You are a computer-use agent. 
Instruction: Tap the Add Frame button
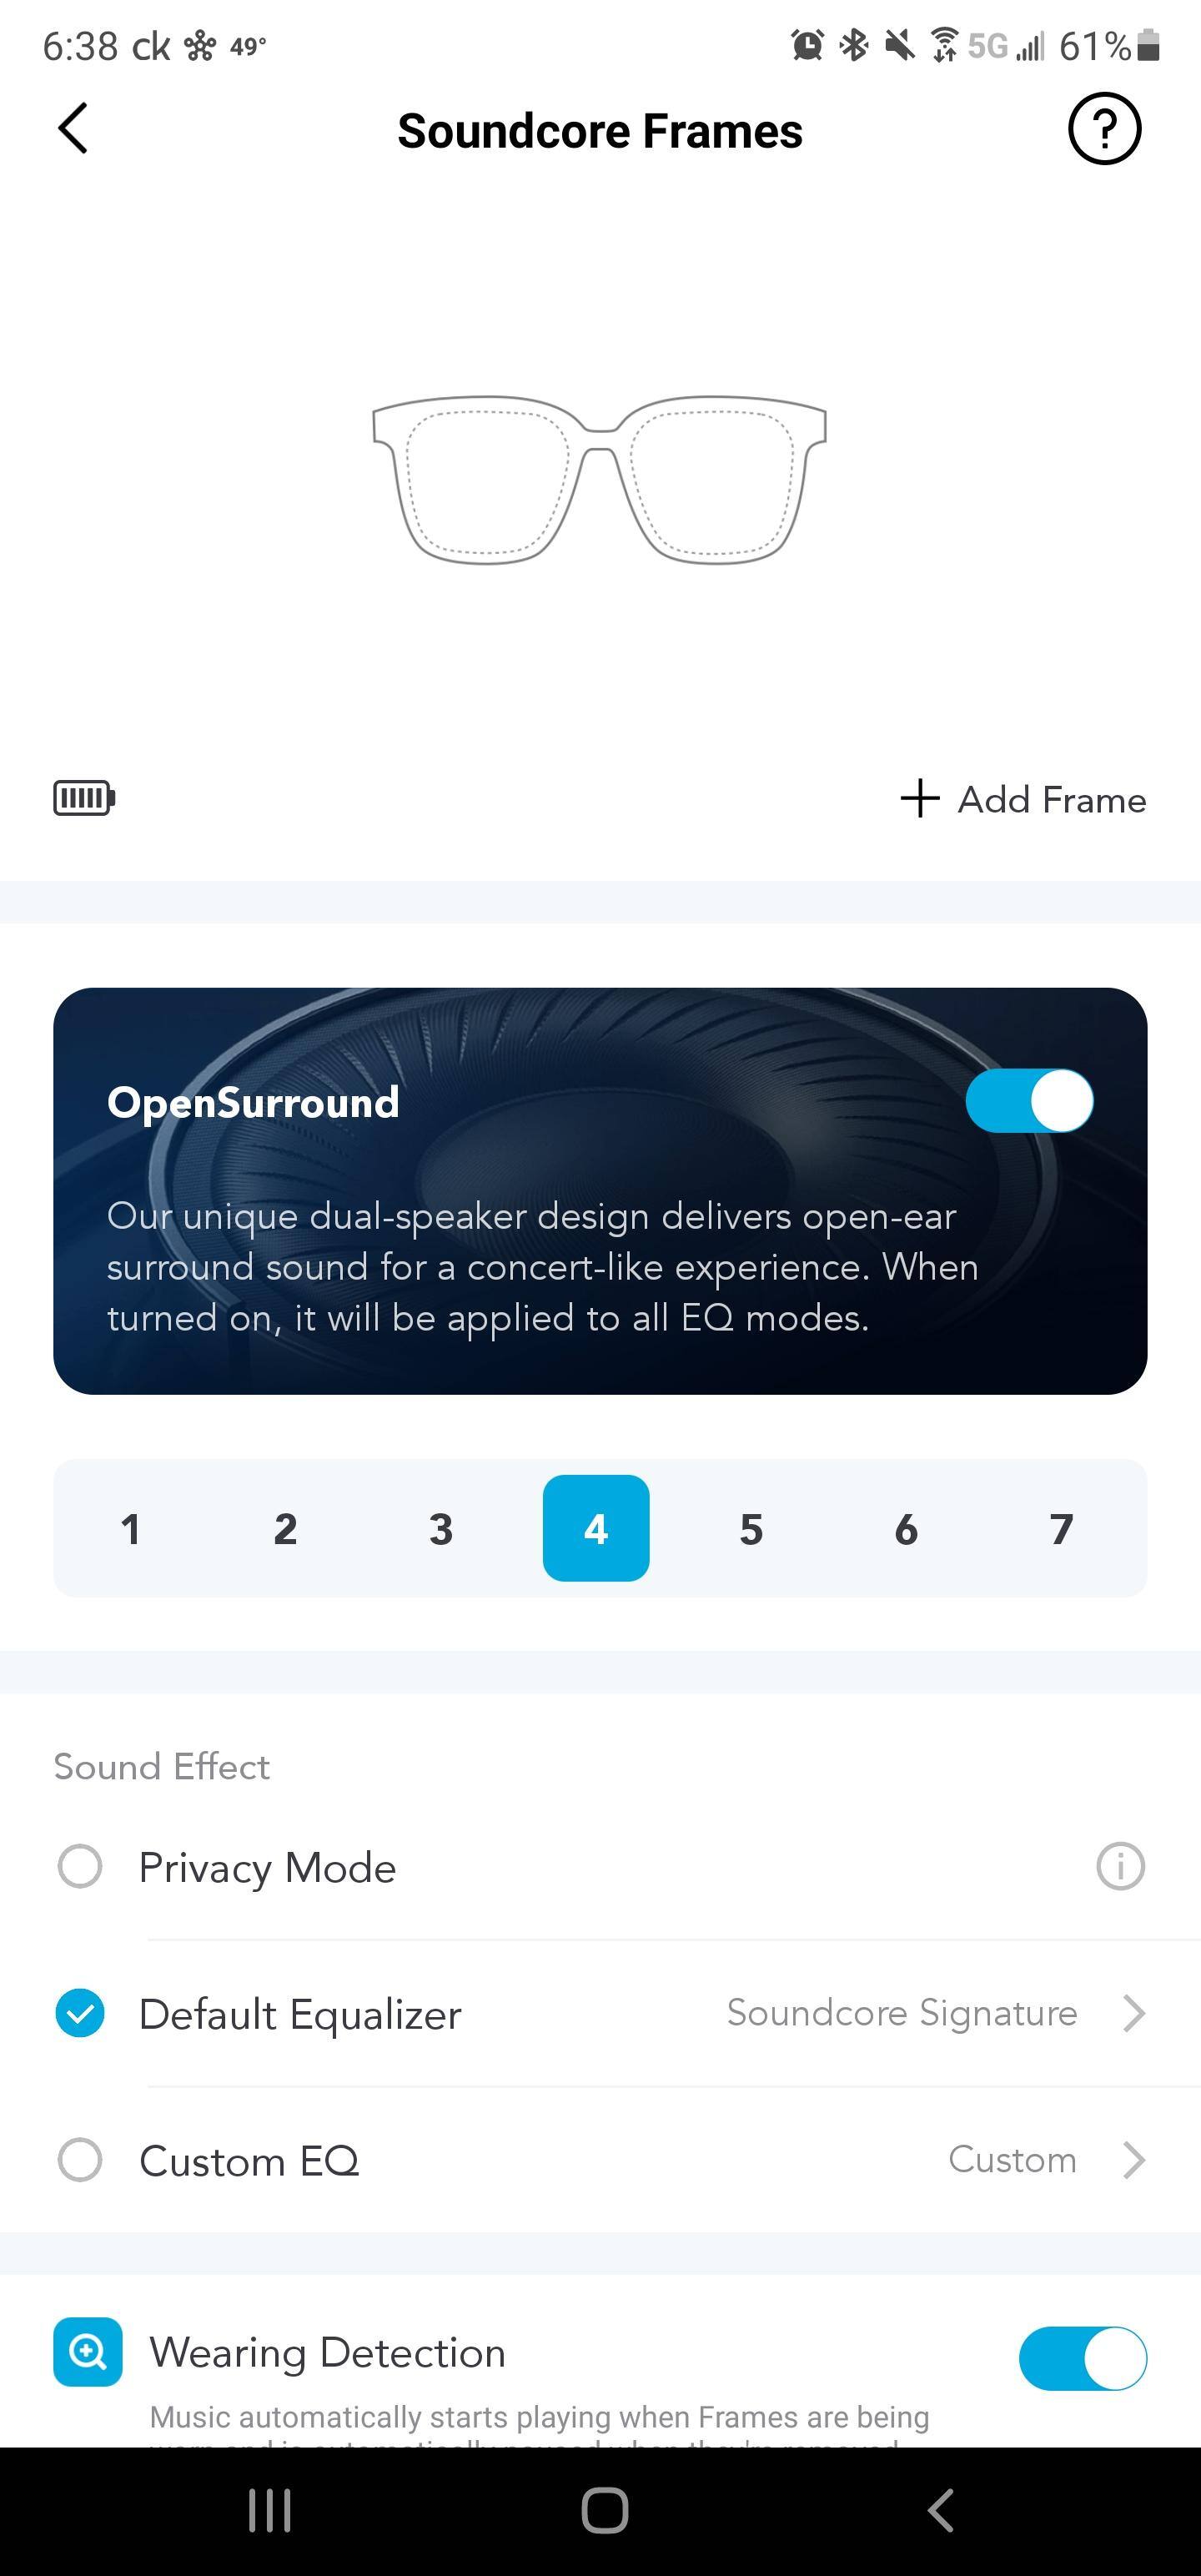(1023, 799)
